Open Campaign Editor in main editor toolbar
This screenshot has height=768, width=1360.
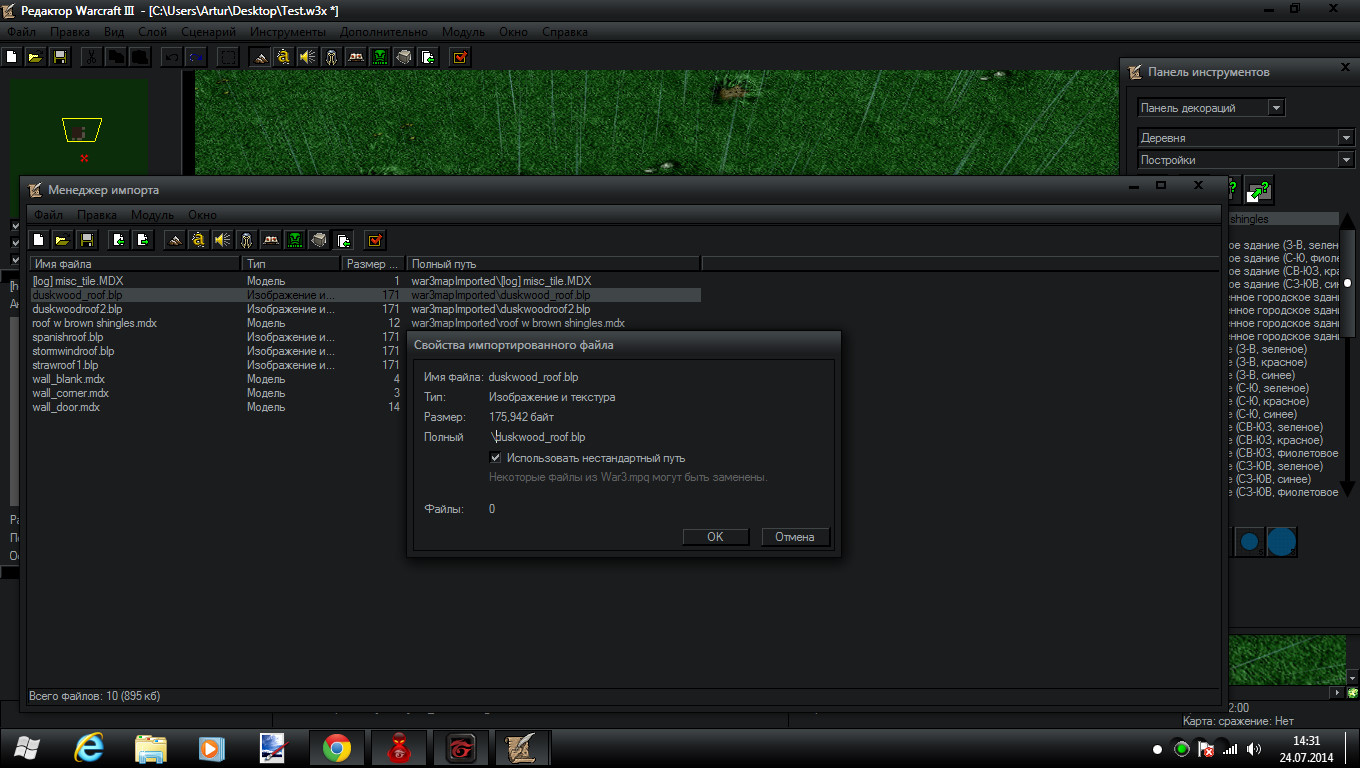(x=356, y=57)
